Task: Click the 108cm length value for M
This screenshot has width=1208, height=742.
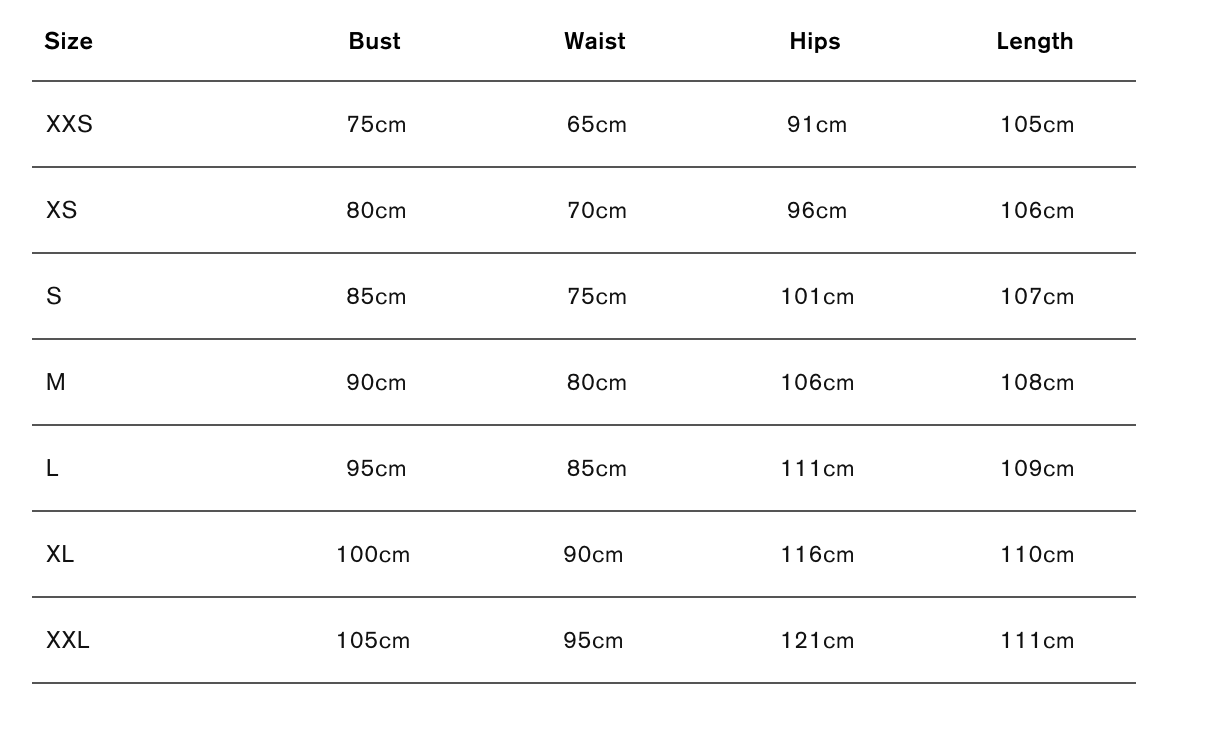Action: [1038, 383]
